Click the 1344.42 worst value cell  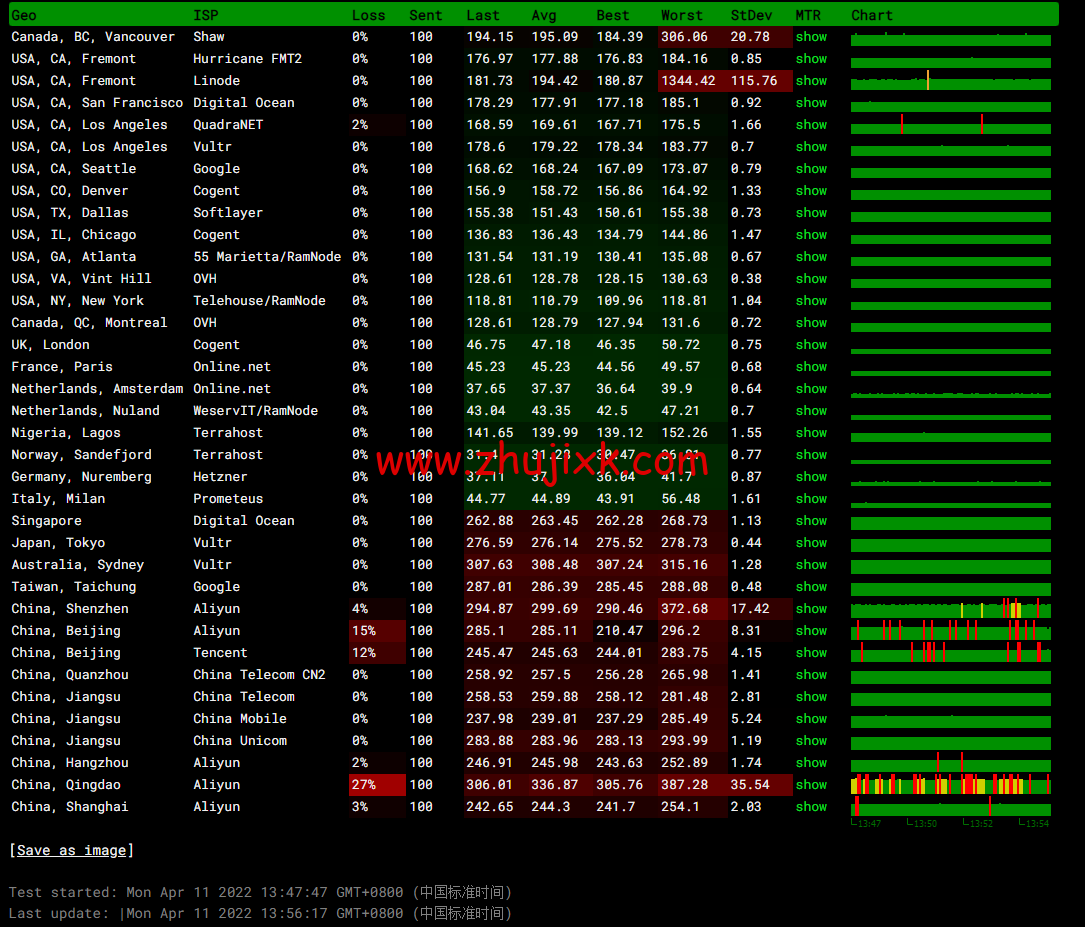tap(688, 81)
